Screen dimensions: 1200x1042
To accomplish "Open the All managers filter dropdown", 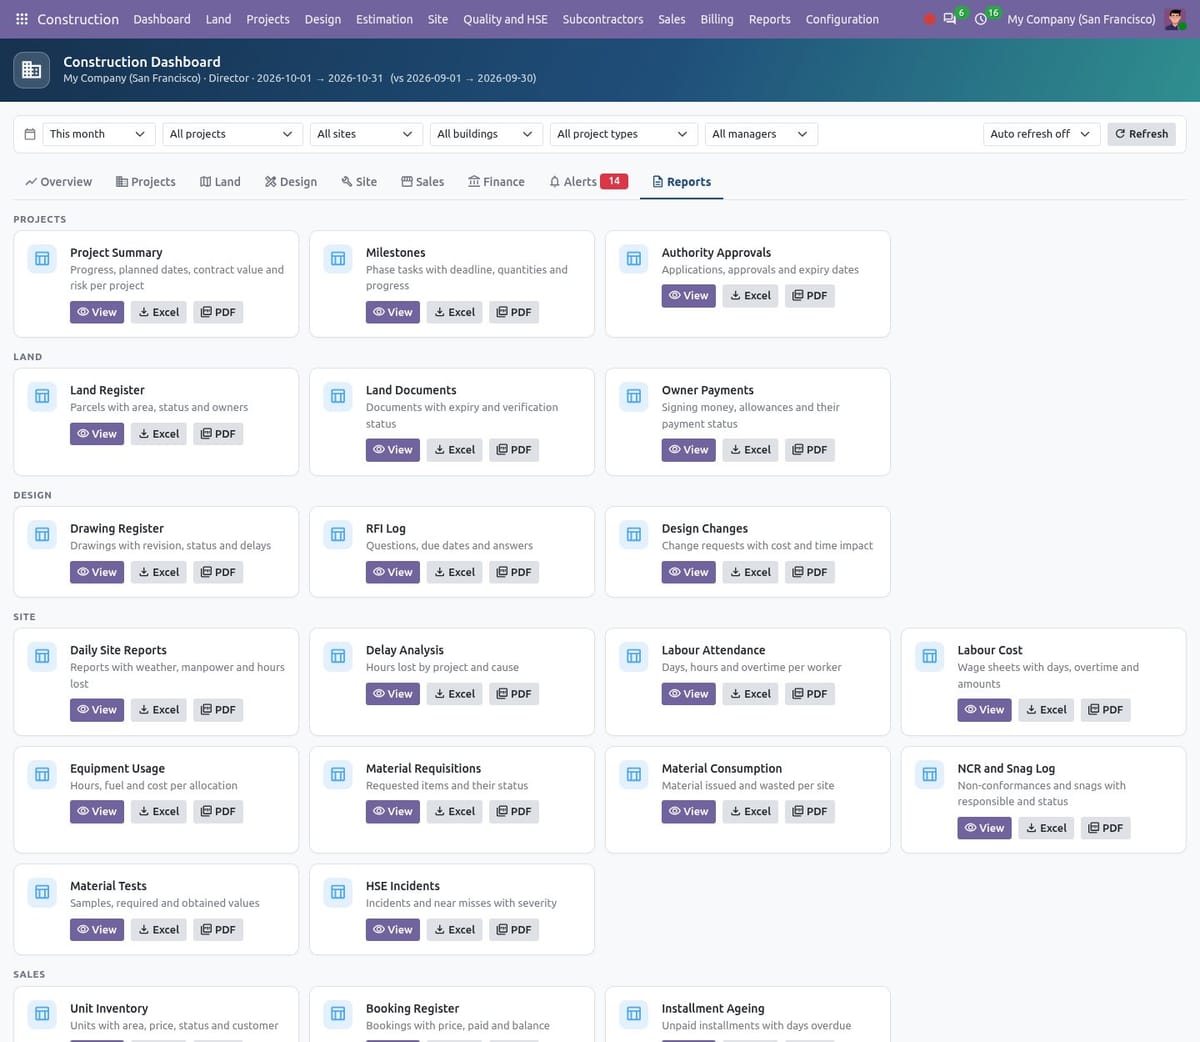I will [x=761, y=134].
